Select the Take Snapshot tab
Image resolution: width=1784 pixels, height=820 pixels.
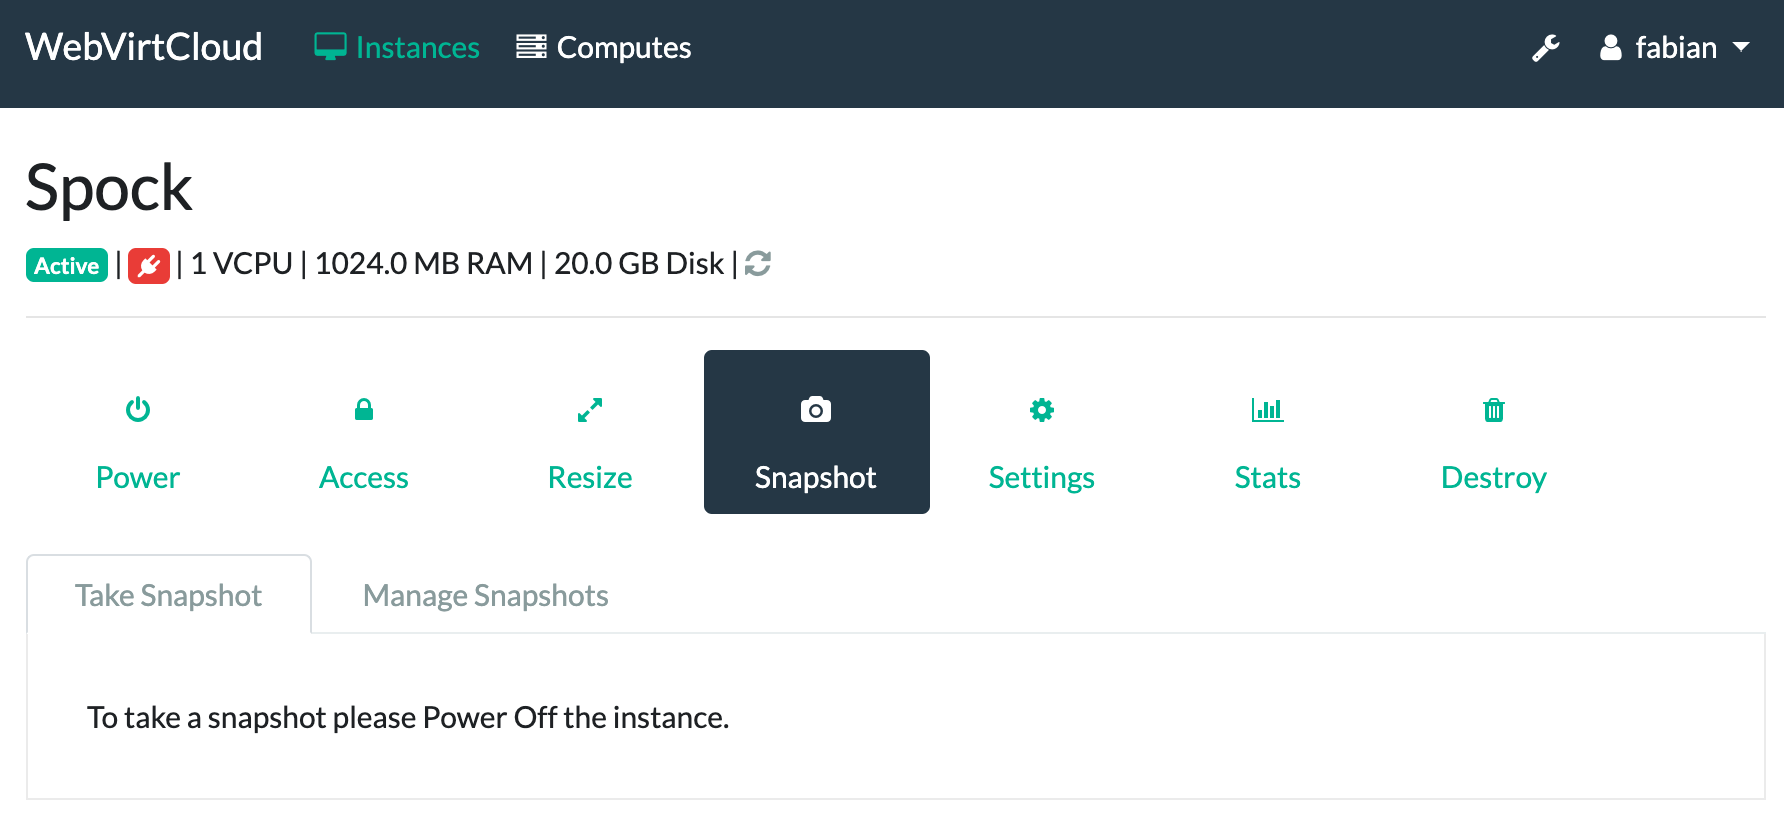coord(168,595)
